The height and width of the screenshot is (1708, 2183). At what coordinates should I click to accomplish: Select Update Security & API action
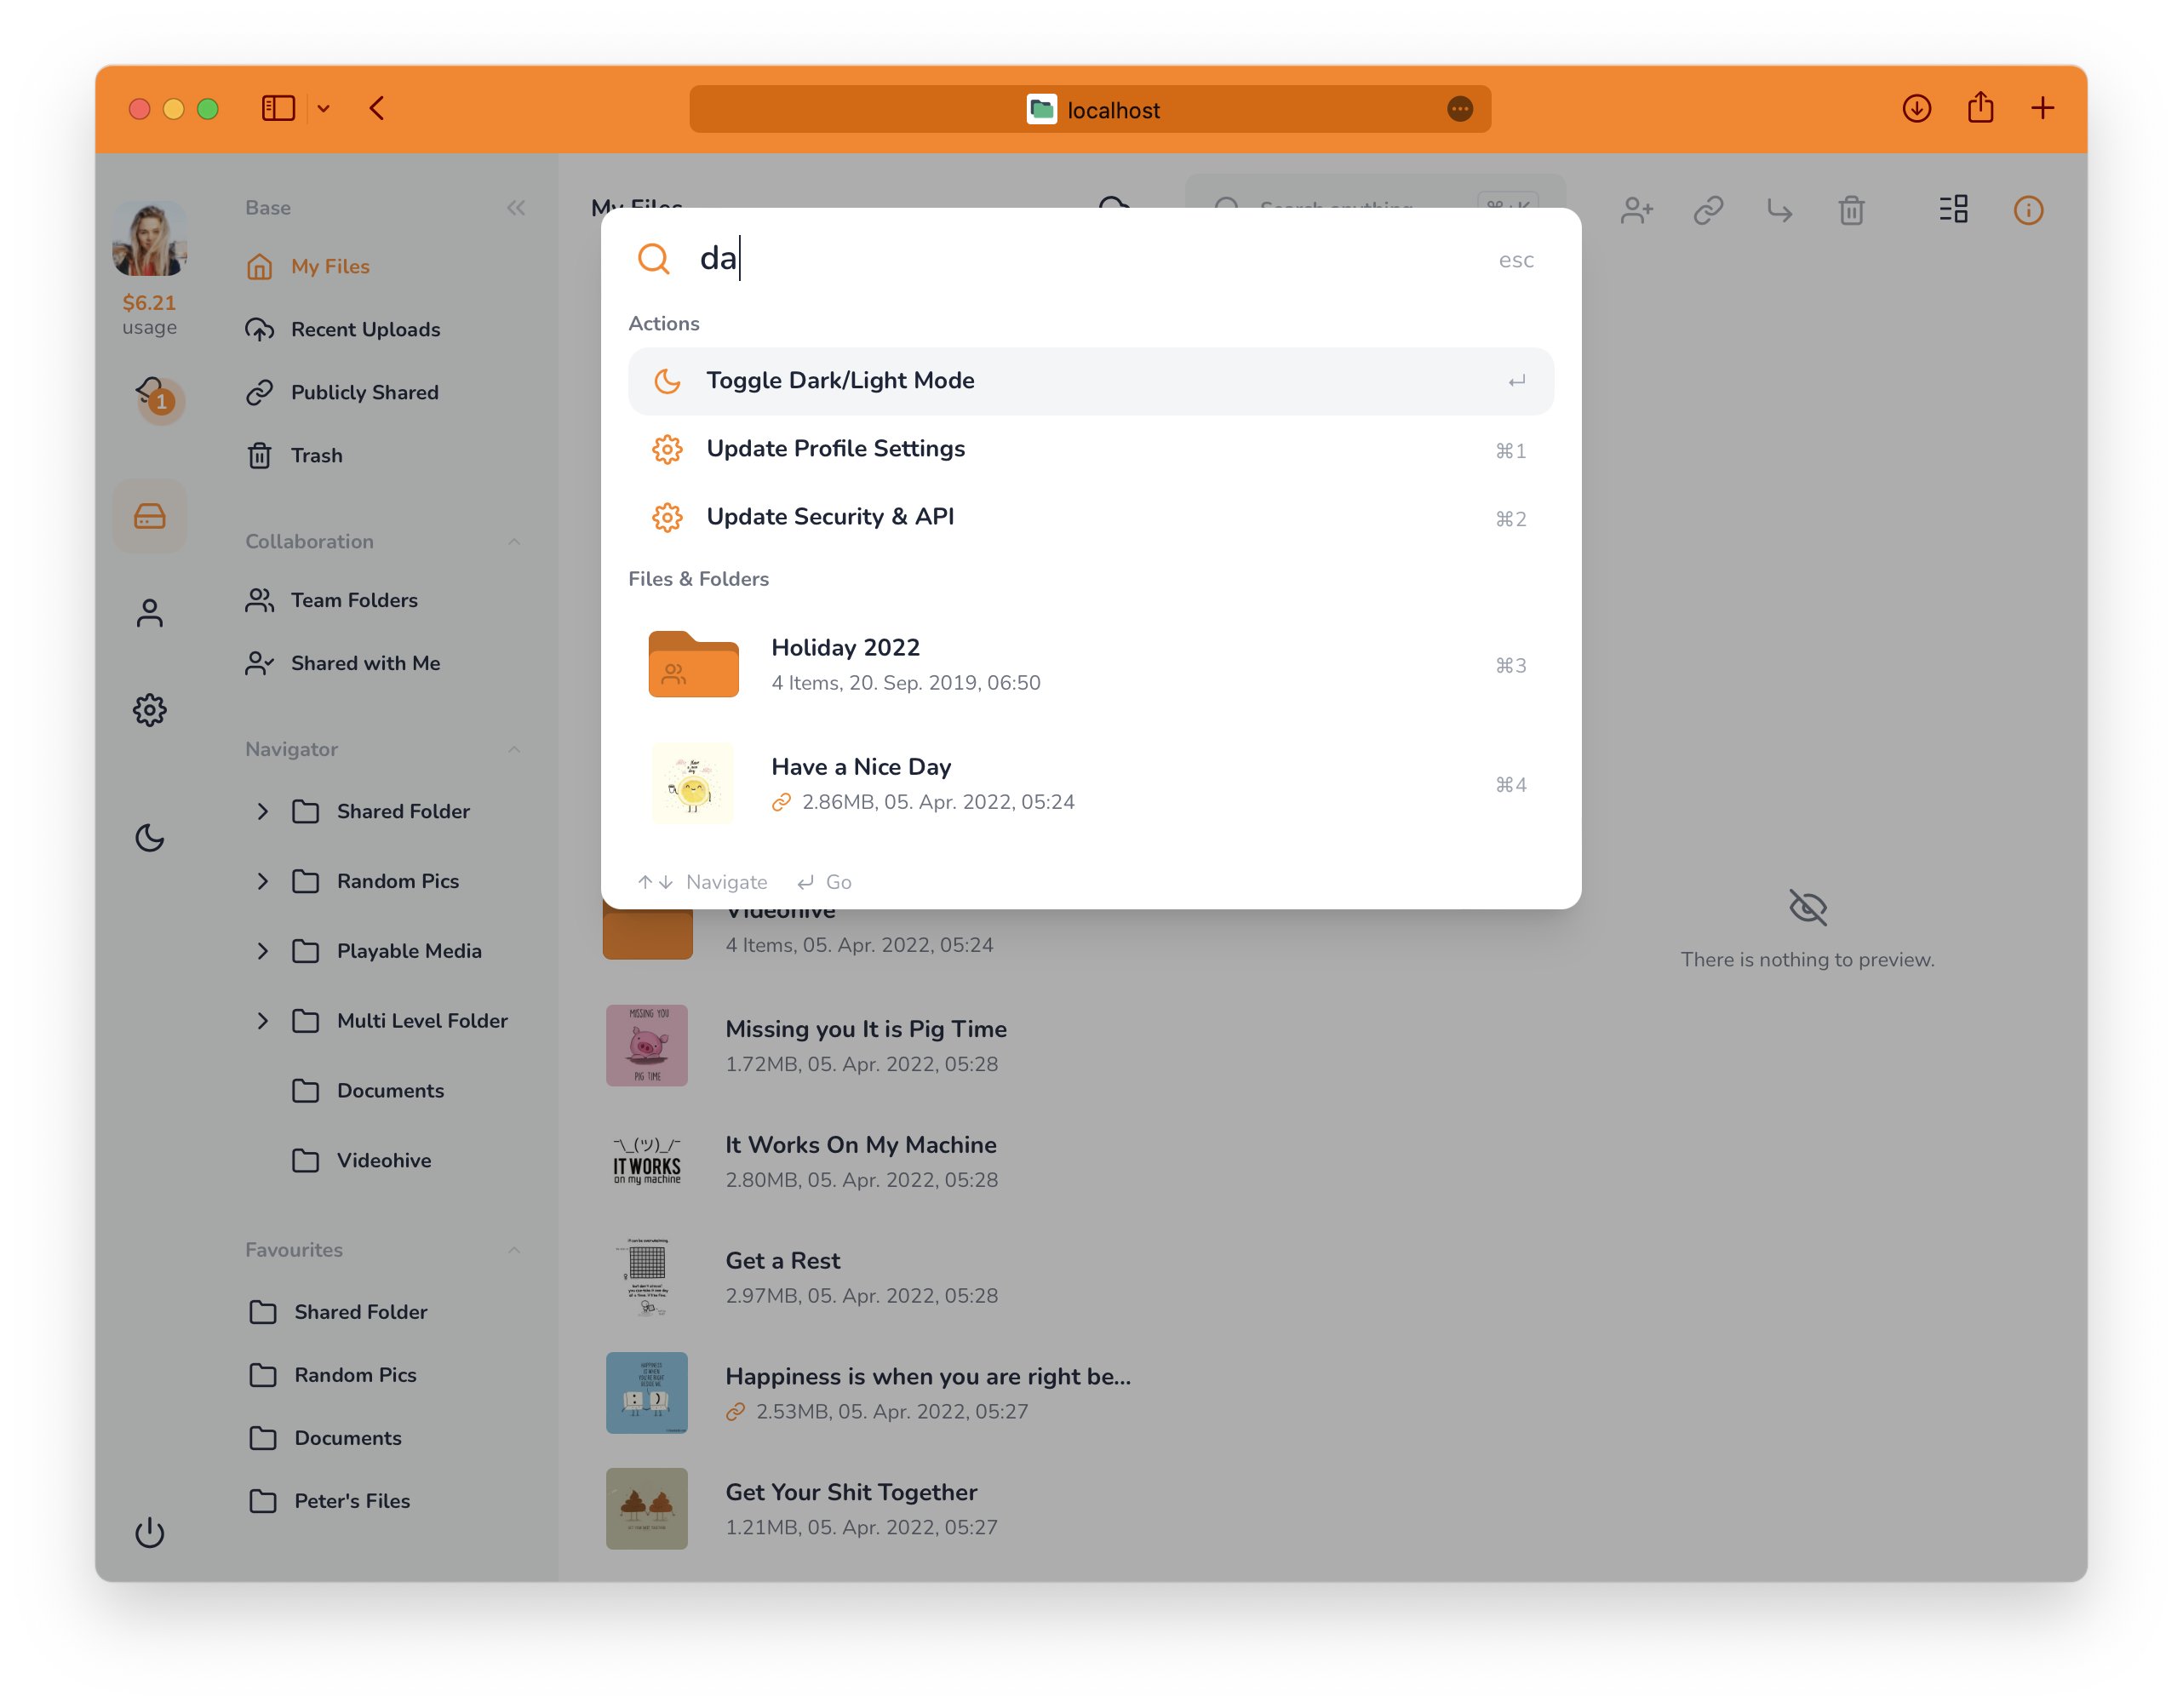830,516
